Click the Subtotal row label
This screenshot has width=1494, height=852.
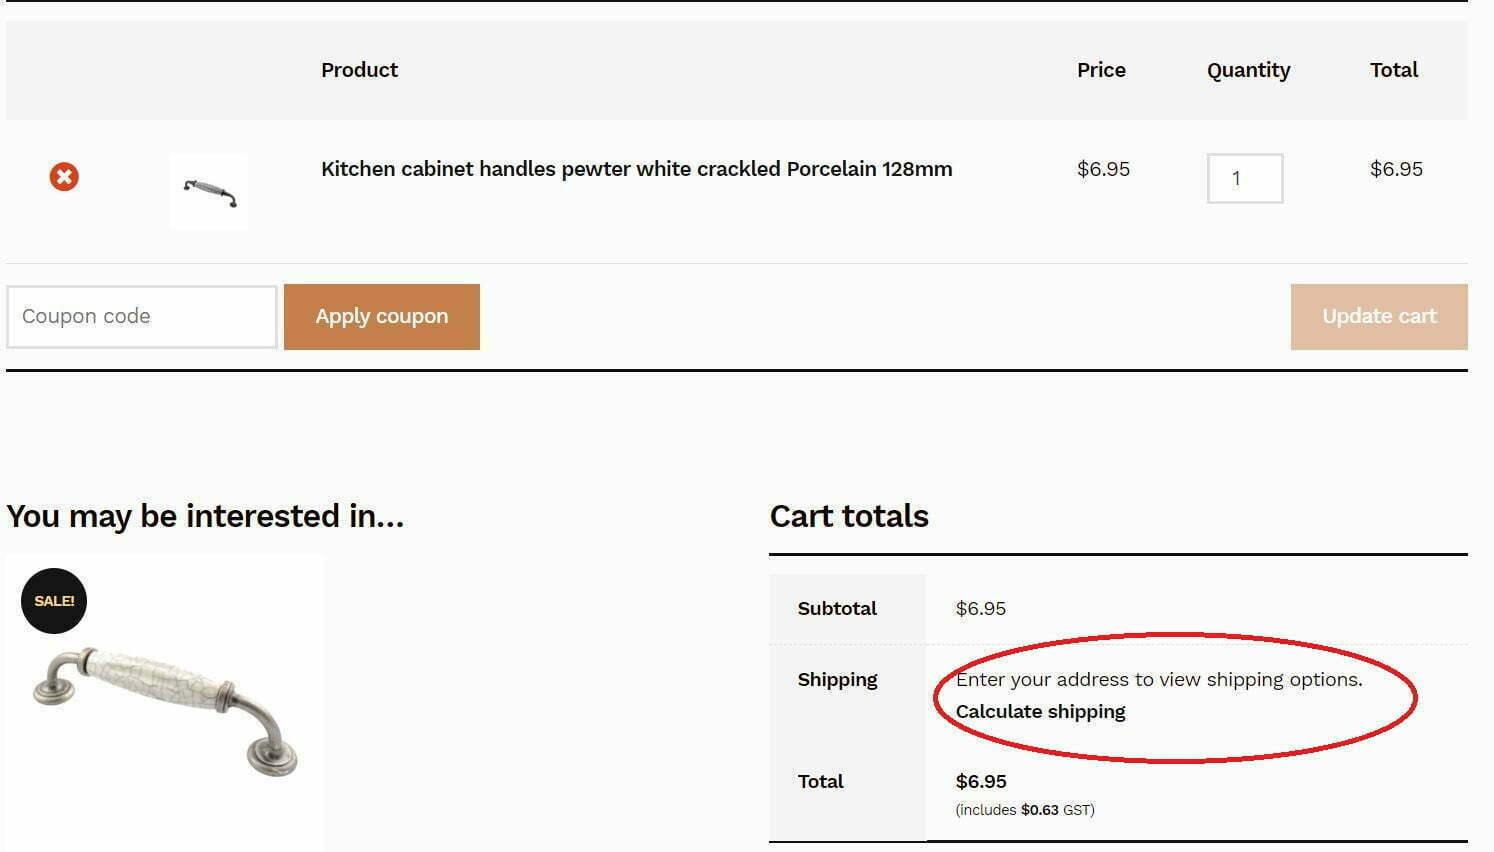837,609
